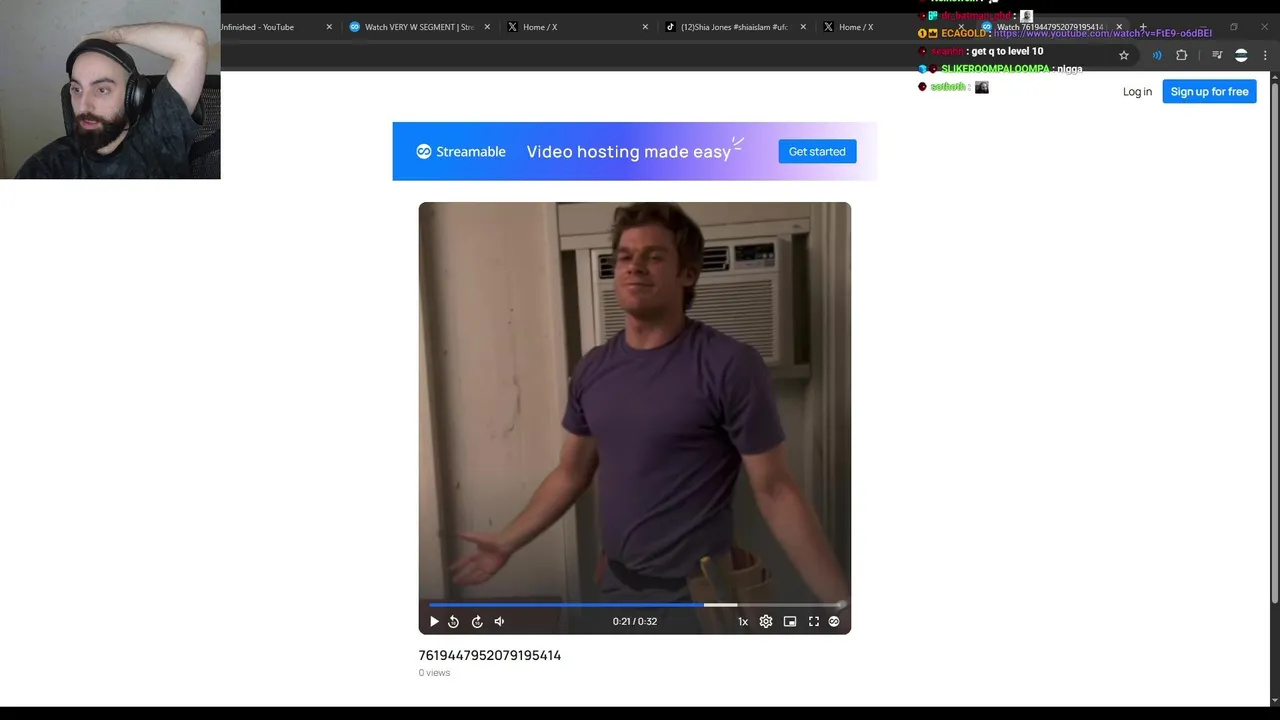Open playback speed 1x menu
Screen dimensions: 1280x720
pyautogui.click(x=743, y=621)
